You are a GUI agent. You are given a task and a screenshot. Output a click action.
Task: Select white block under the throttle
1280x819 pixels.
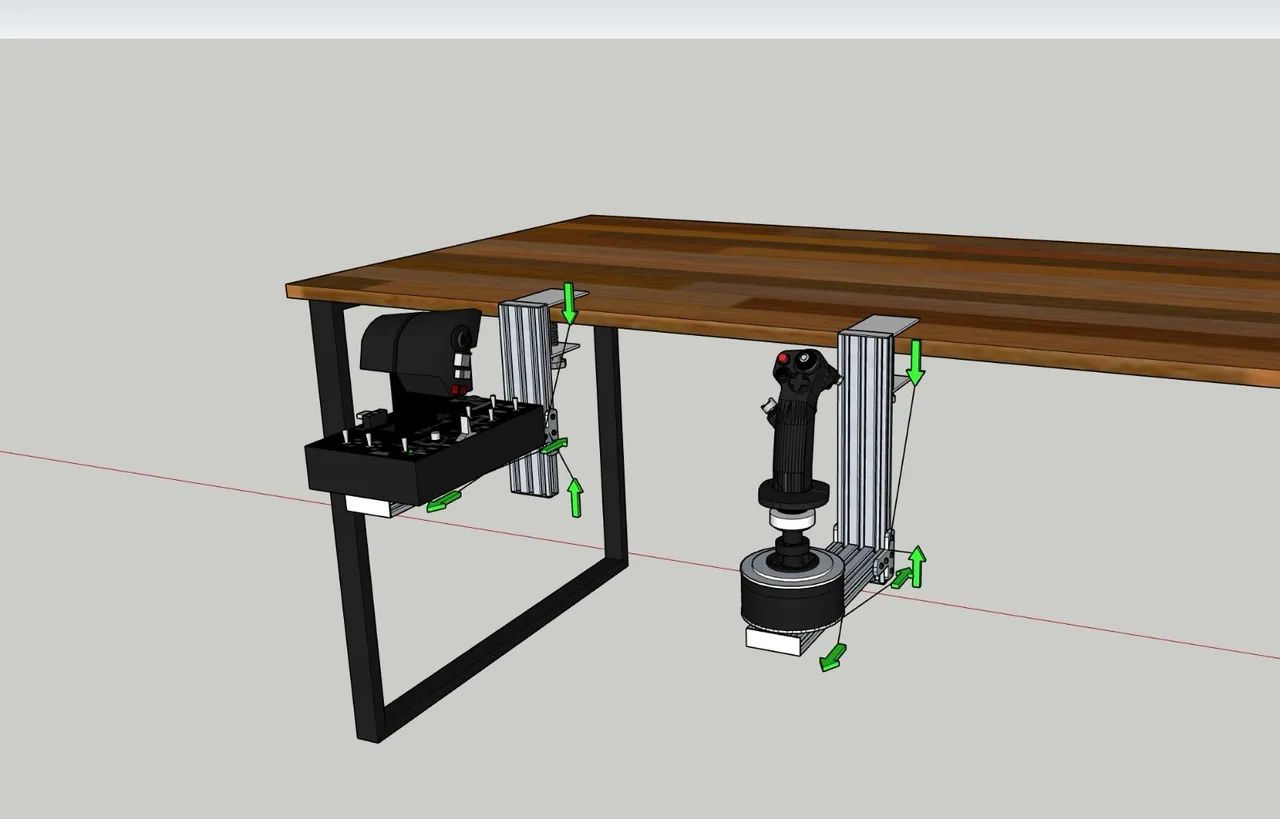[x=368, y=506]
